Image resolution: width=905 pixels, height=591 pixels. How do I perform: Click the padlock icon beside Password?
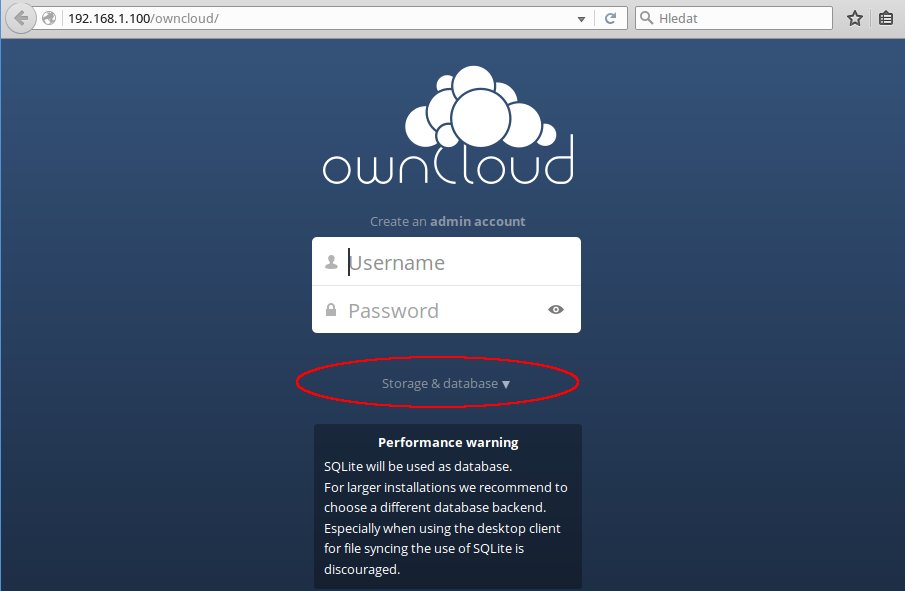pos(331,310)
